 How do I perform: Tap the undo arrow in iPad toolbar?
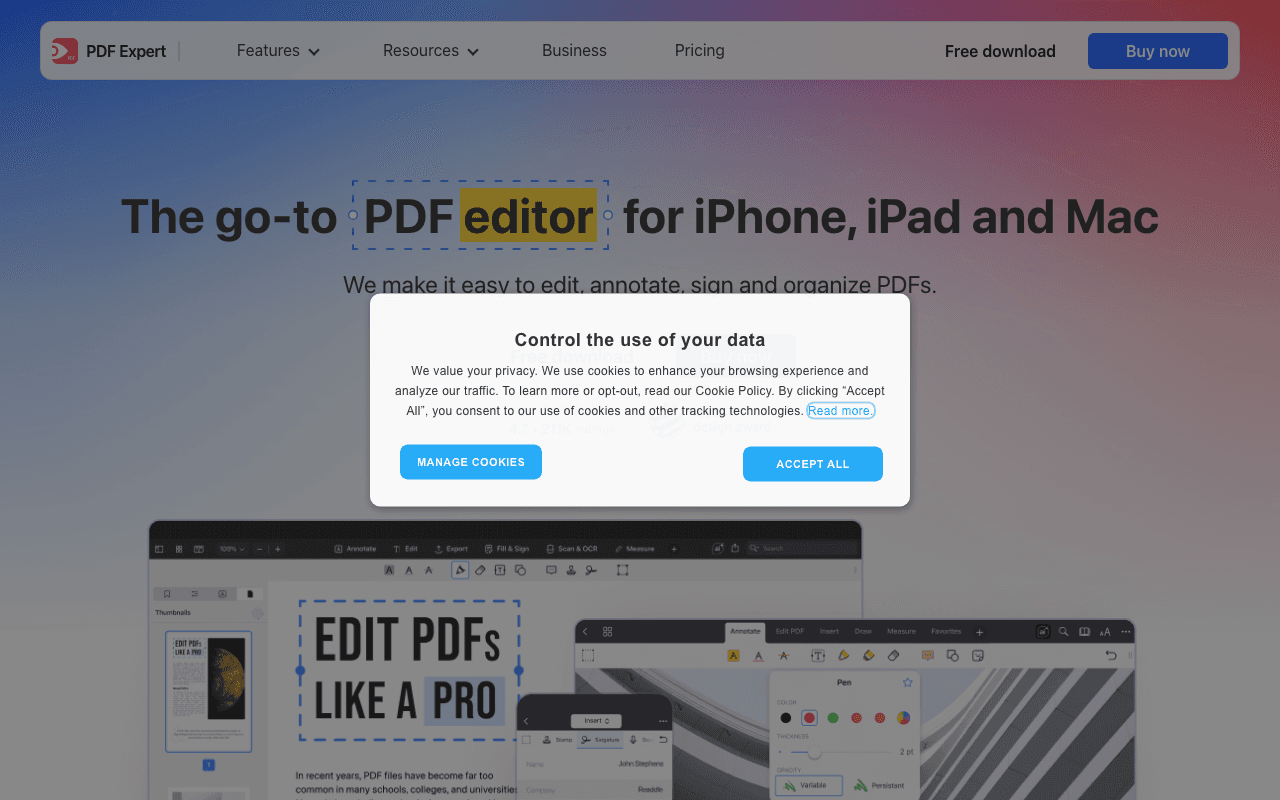tap(1111, 656)
